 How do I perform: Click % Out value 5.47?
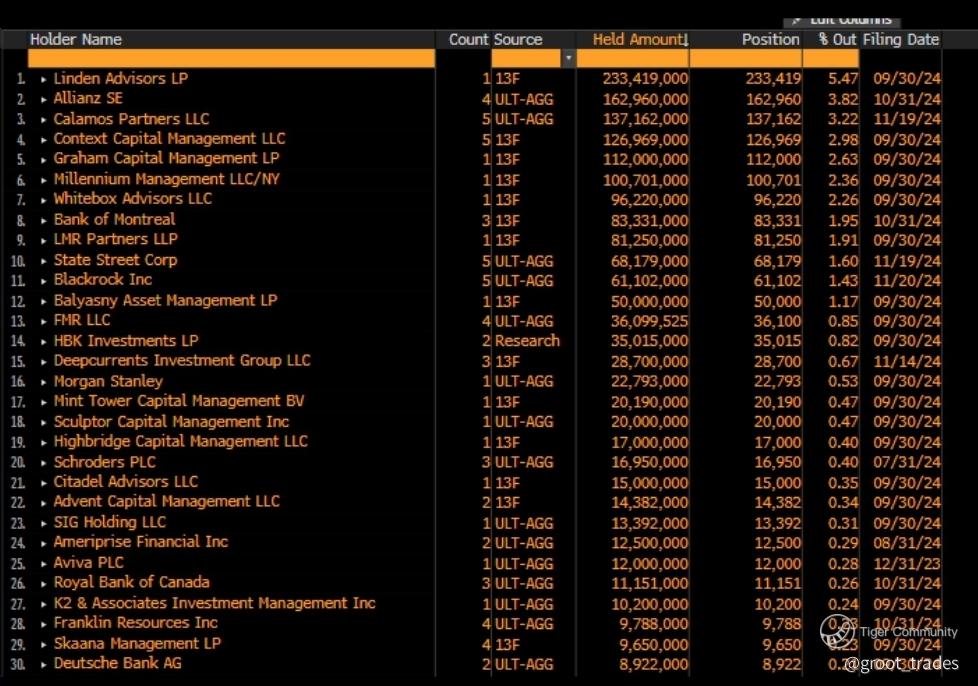[x=843, y=79]
